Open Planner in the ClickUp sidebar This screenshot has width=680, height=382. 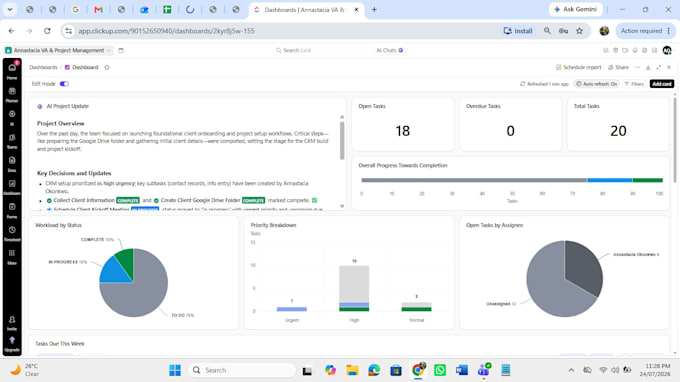coord(12,94)
